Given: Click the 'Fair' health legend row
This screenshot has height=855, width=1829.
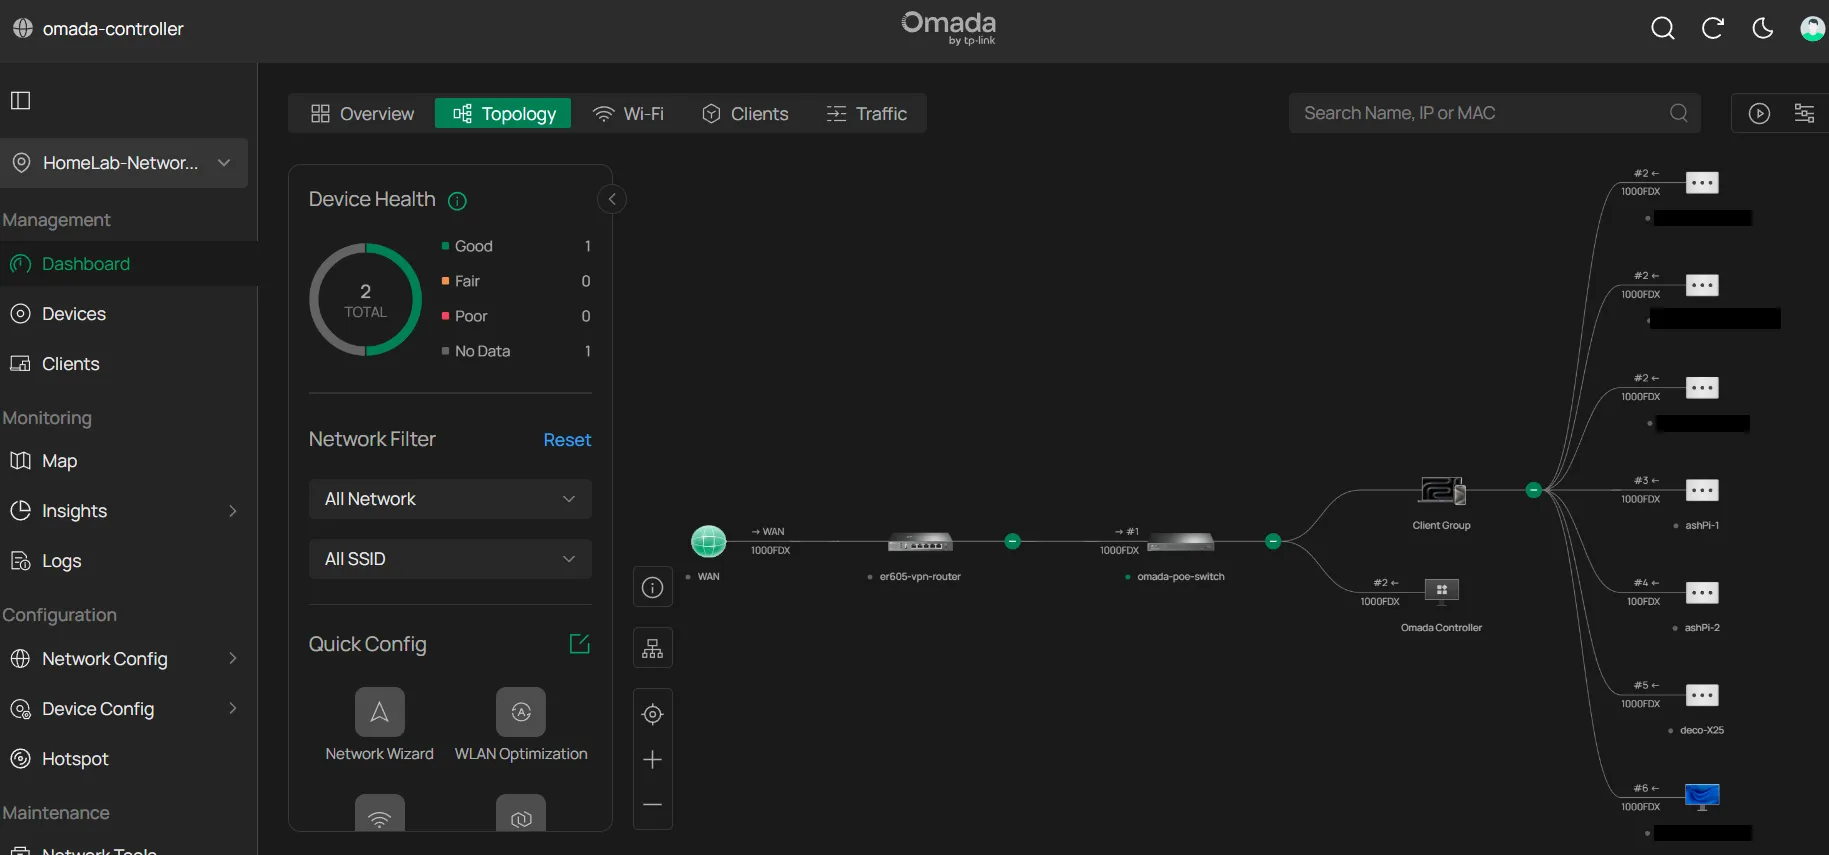Looking at the screenshot, I should [516, 281].
